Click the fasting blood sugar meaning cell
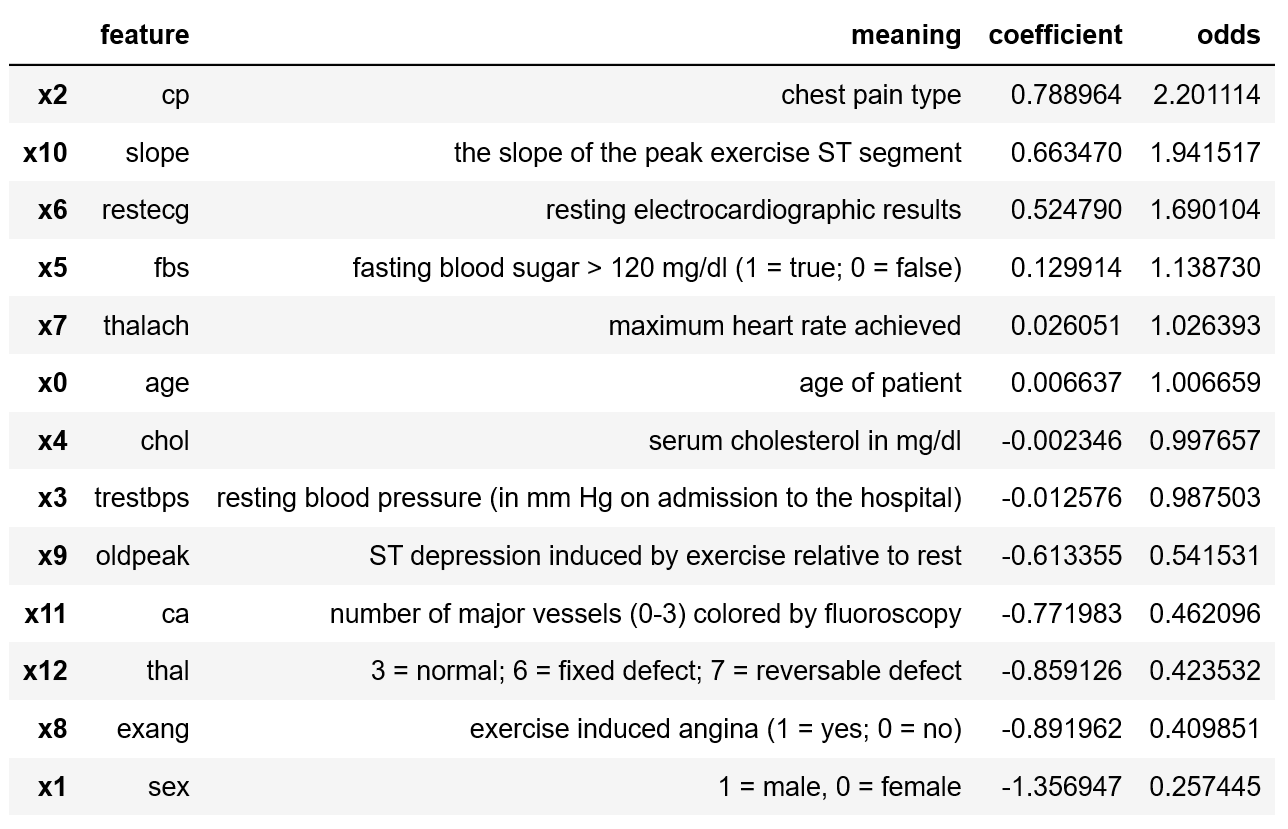The height and width of the screenshot is (829, 1288). 656,268
